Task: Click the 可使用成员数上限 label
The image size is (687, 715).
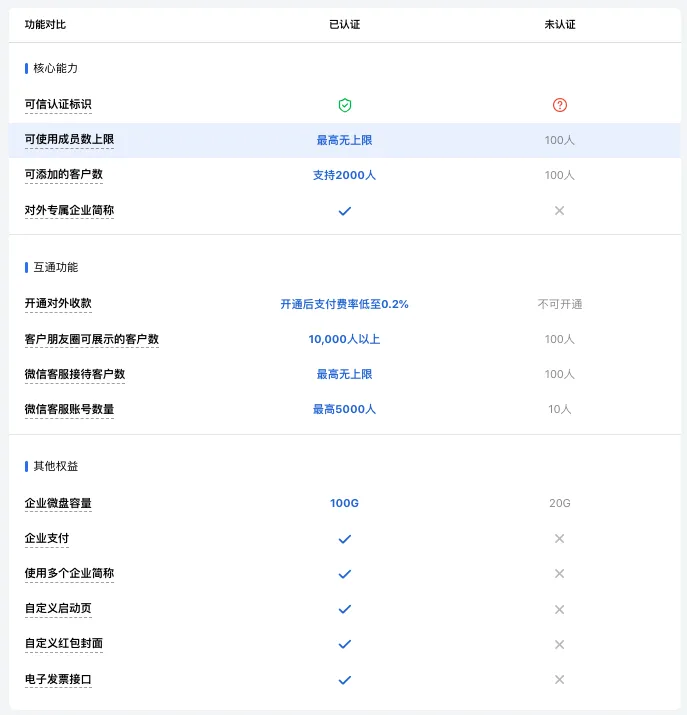Action: coord(69,140)
